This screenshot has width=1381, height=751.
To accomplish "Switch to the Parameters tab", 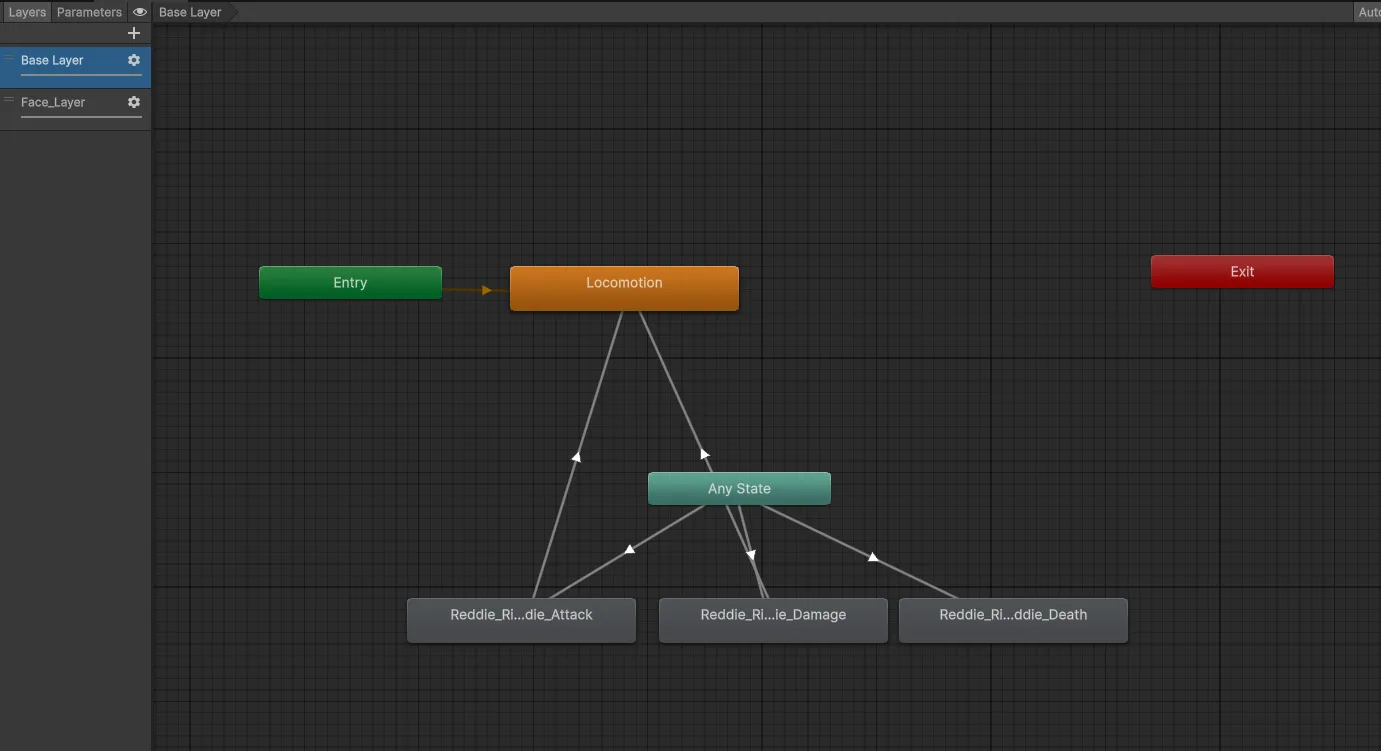I will (x=89, y=12).
